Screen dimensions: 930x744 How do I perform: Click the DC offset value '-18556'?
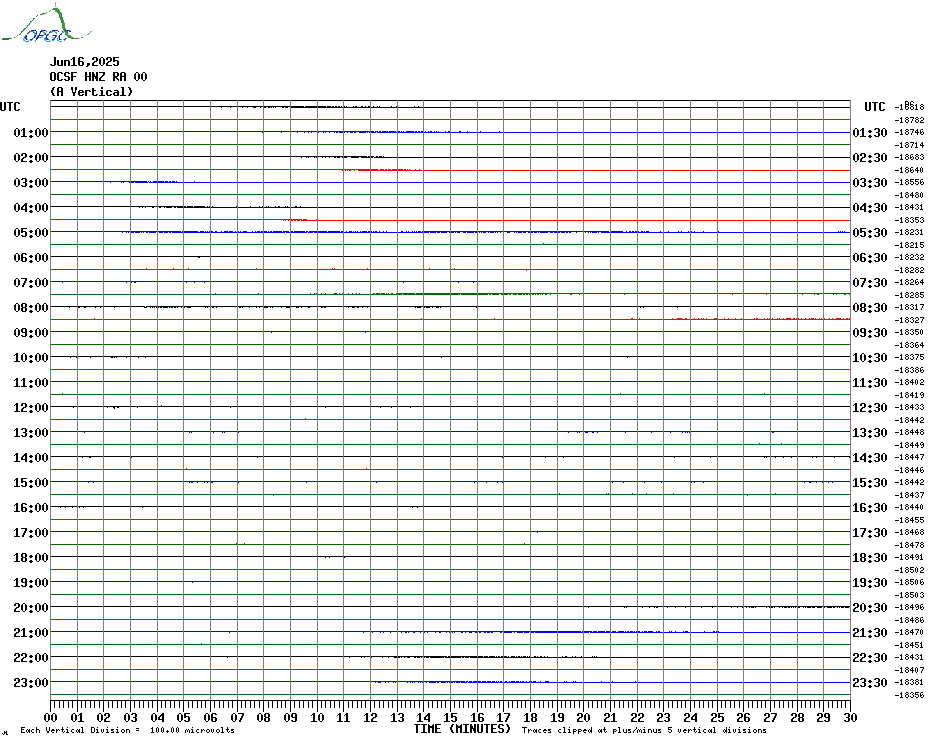pos(909,182)
